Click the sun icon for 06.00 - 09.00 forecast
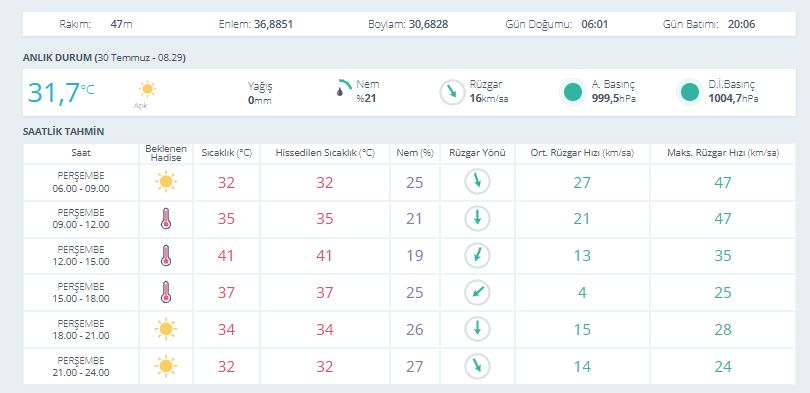This screenshot has width=810, height=393. pos(165,182)
